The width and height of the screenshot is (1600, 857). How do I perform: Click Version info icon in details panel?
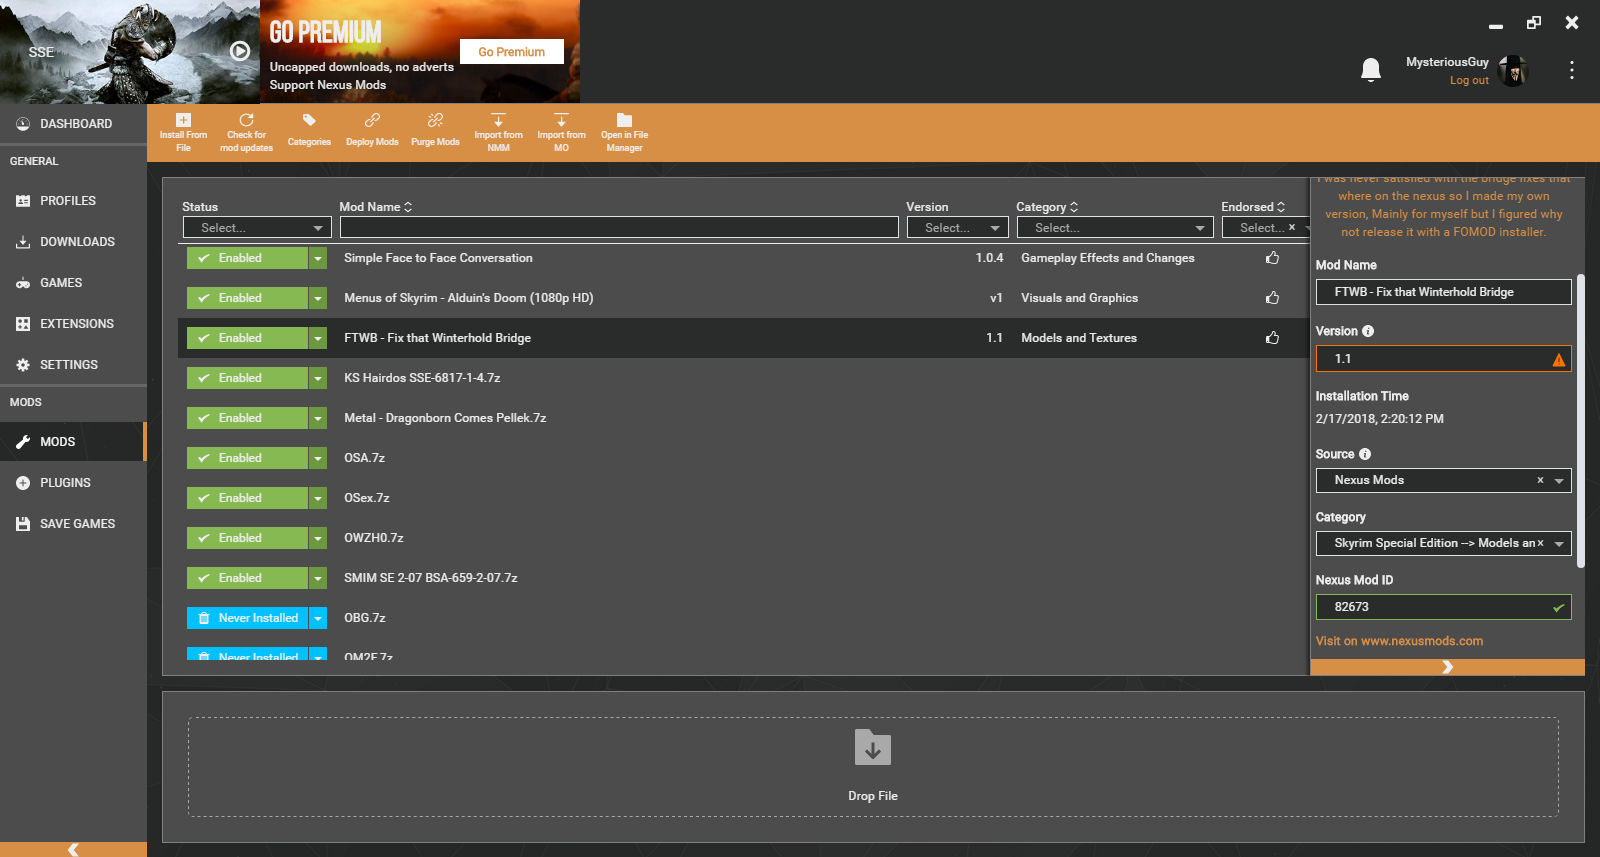pyautogui.click(x=1368, y=331)
